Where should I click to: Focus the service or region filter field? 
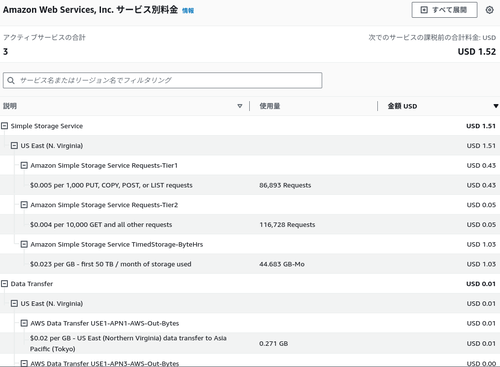pos(162,80)
